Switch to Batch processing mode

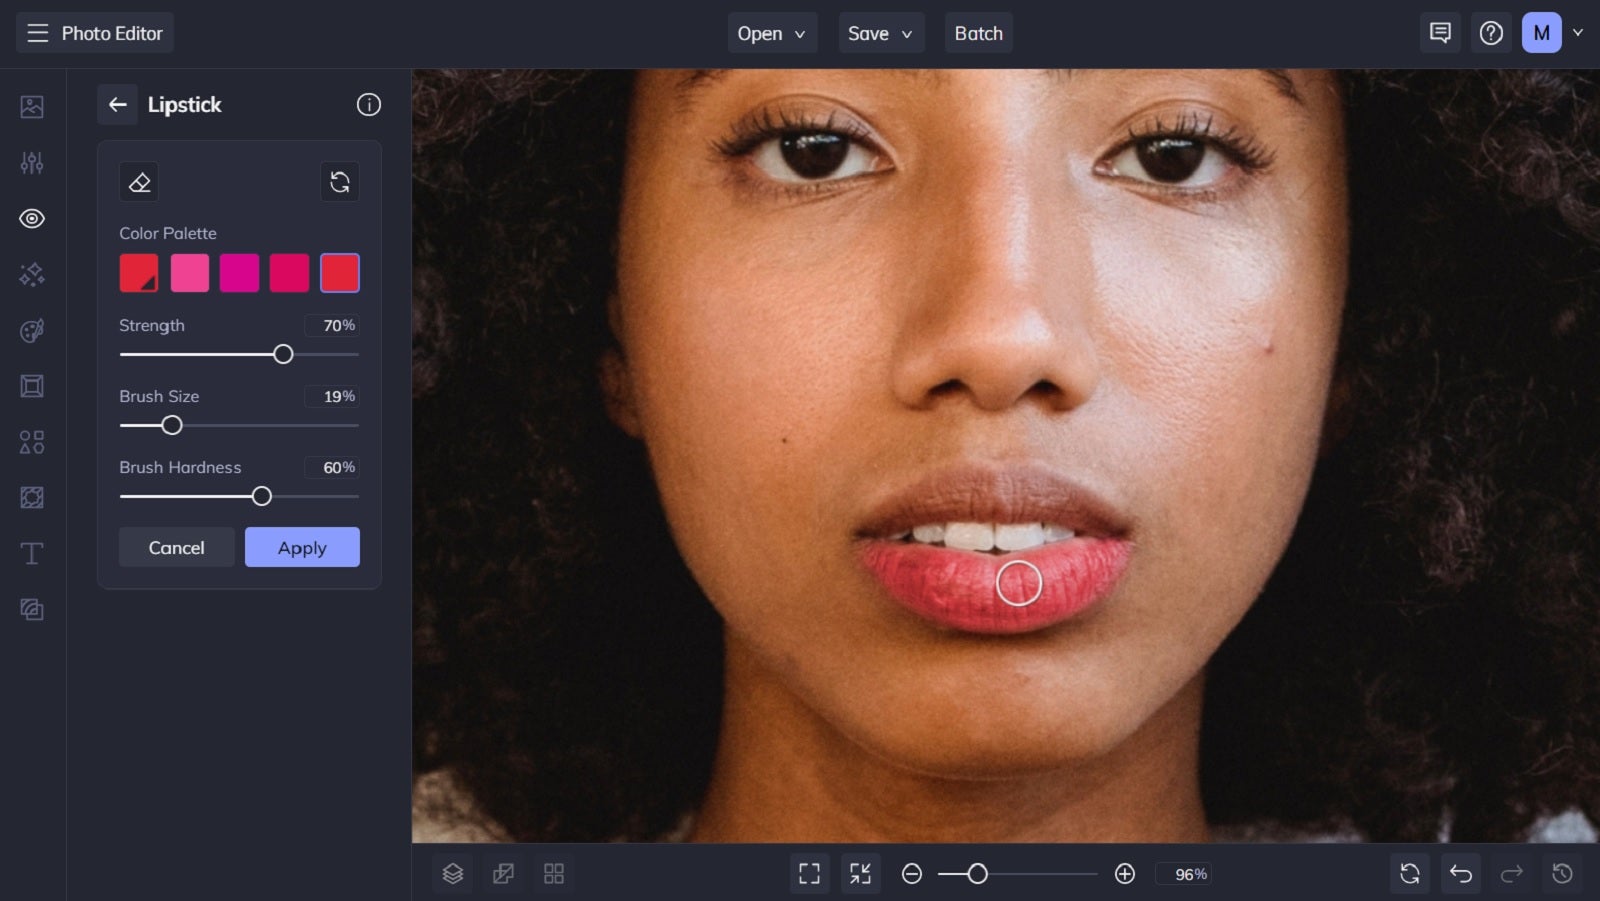coord(978,32)
